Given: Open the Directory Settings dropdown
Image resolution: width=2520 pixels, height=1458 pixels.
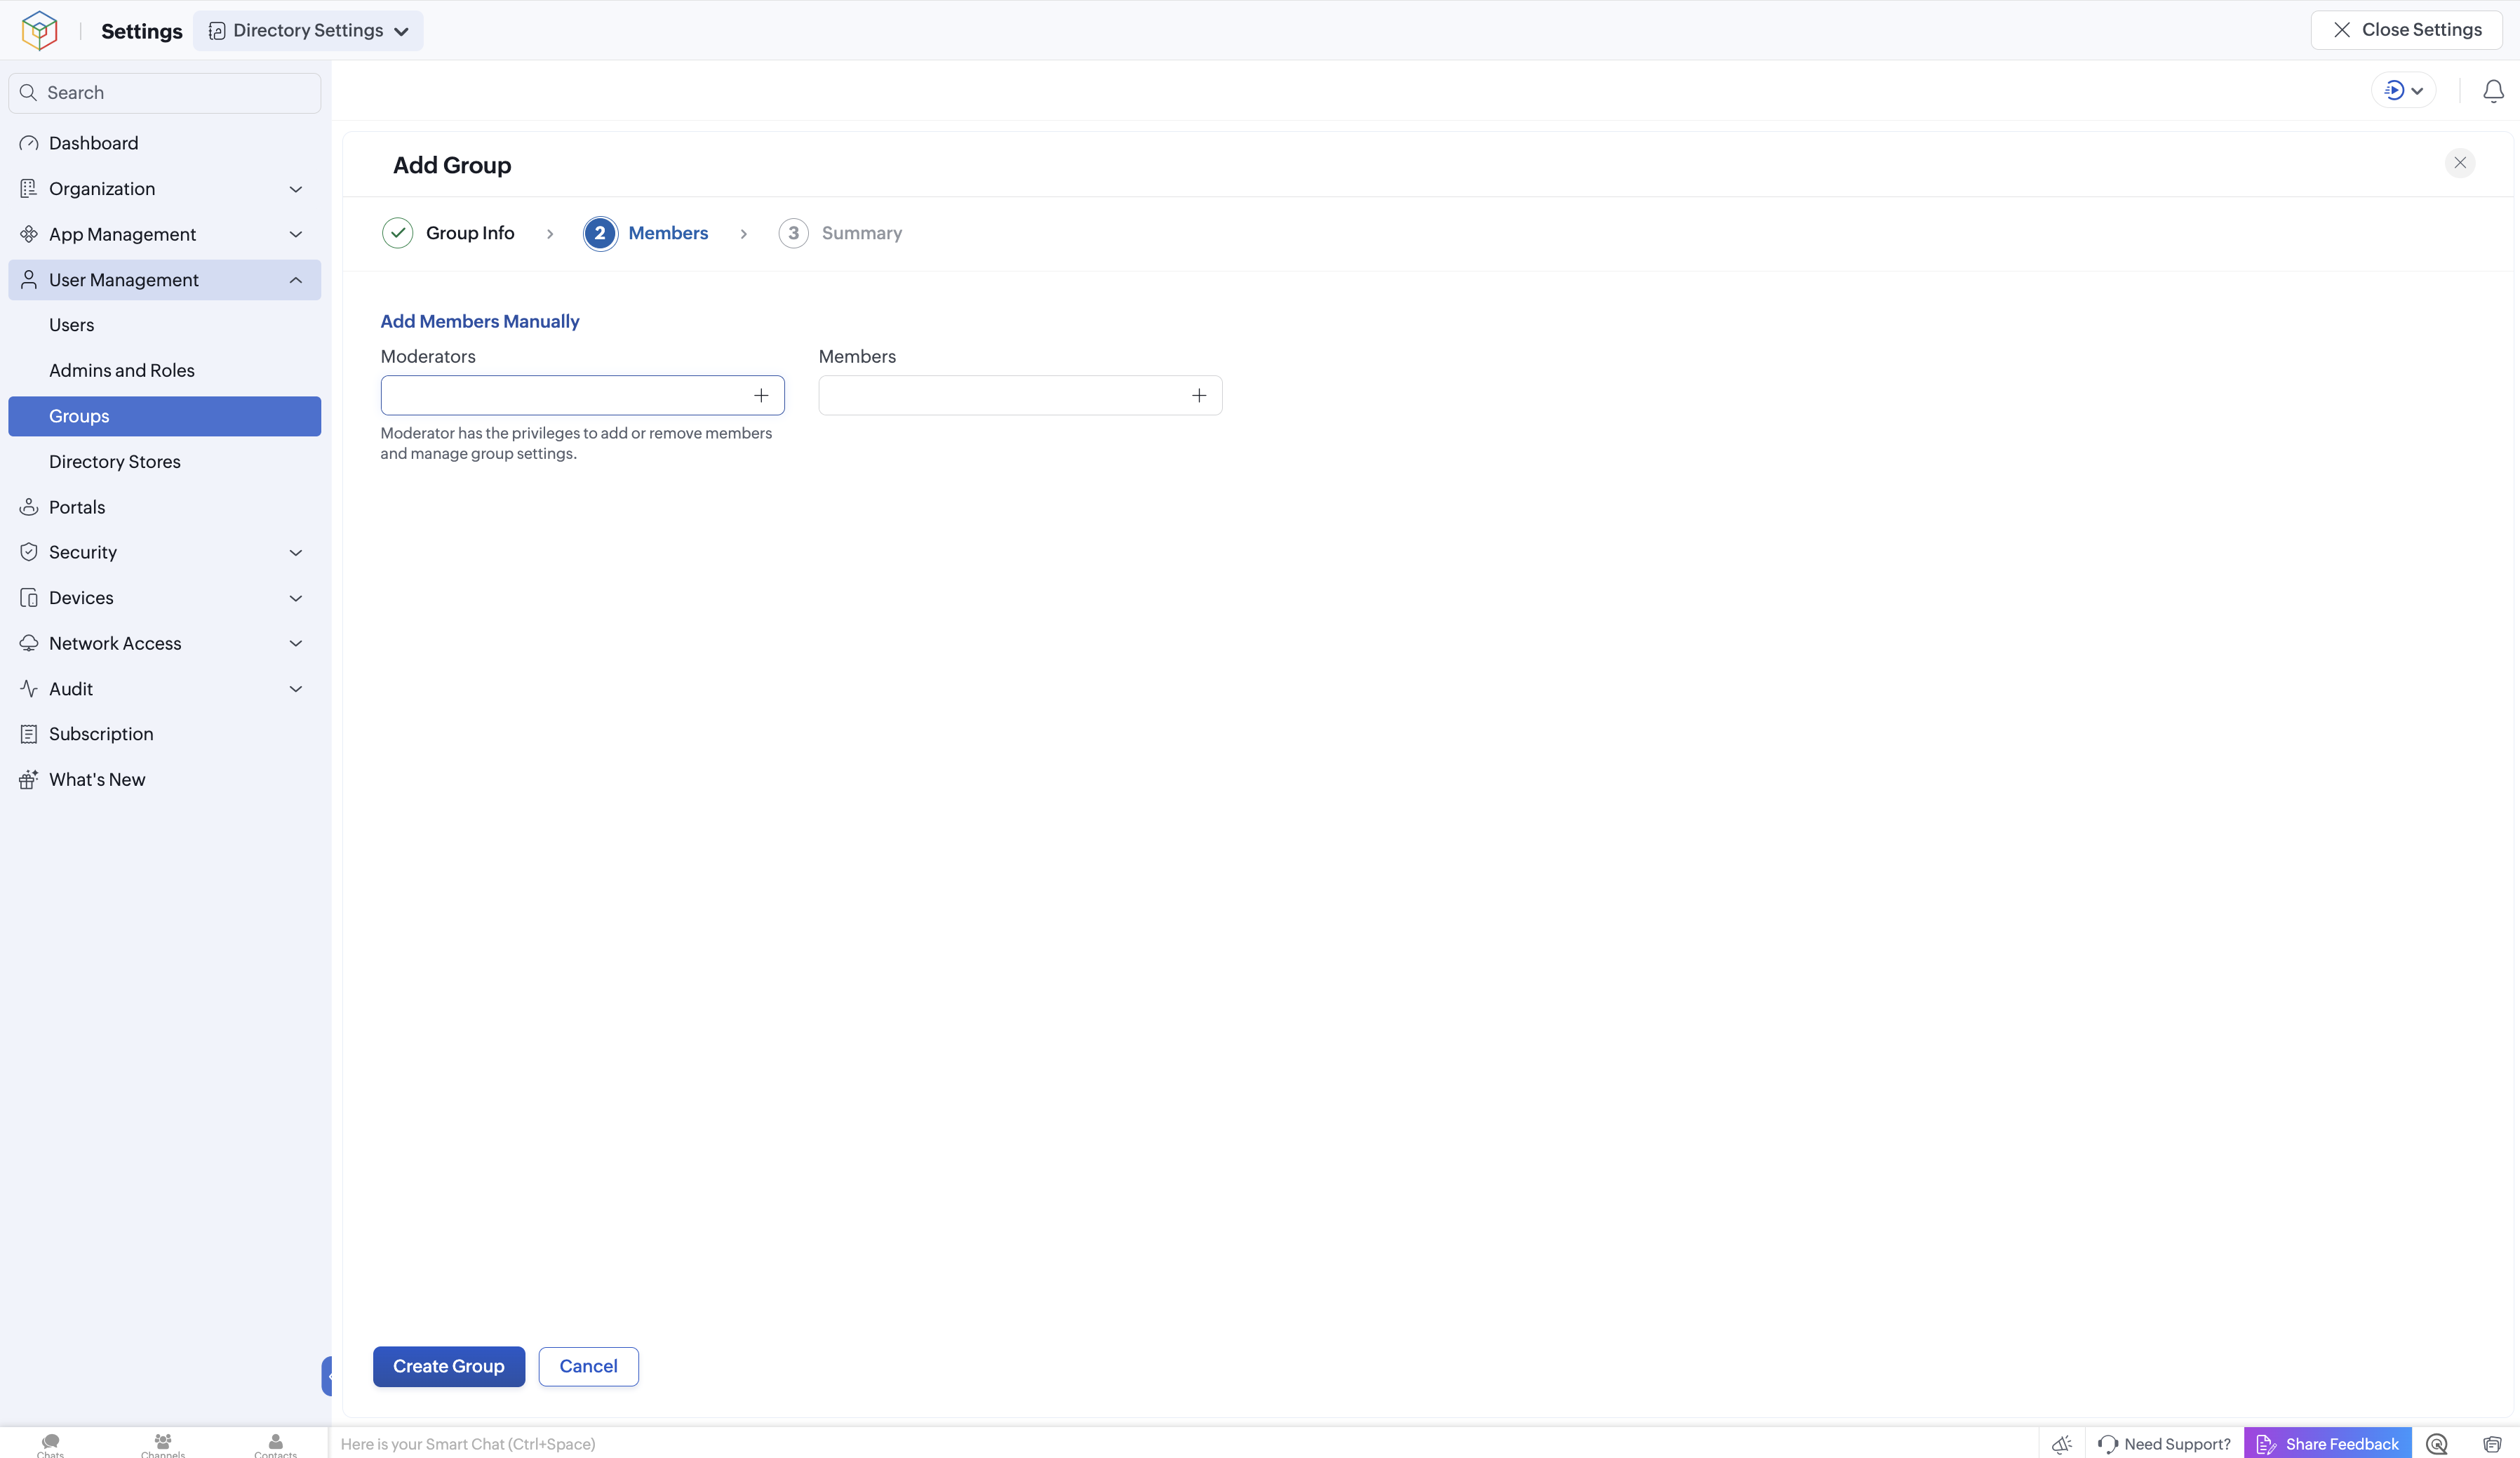Looking at the screenshot, I should tap(308, 31).
